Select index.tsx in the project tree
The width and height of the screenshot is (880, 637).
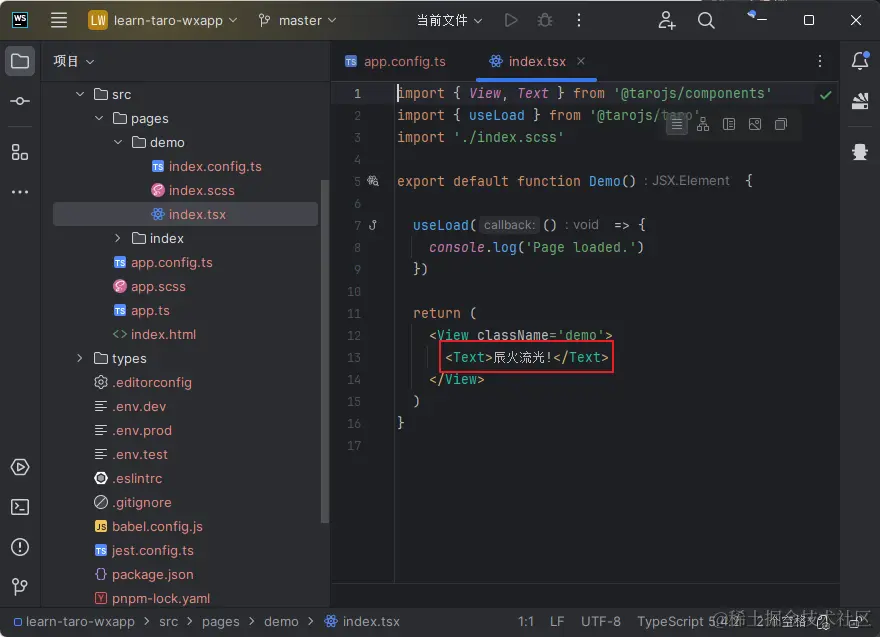pyautogui.click(x=185, y=214)
